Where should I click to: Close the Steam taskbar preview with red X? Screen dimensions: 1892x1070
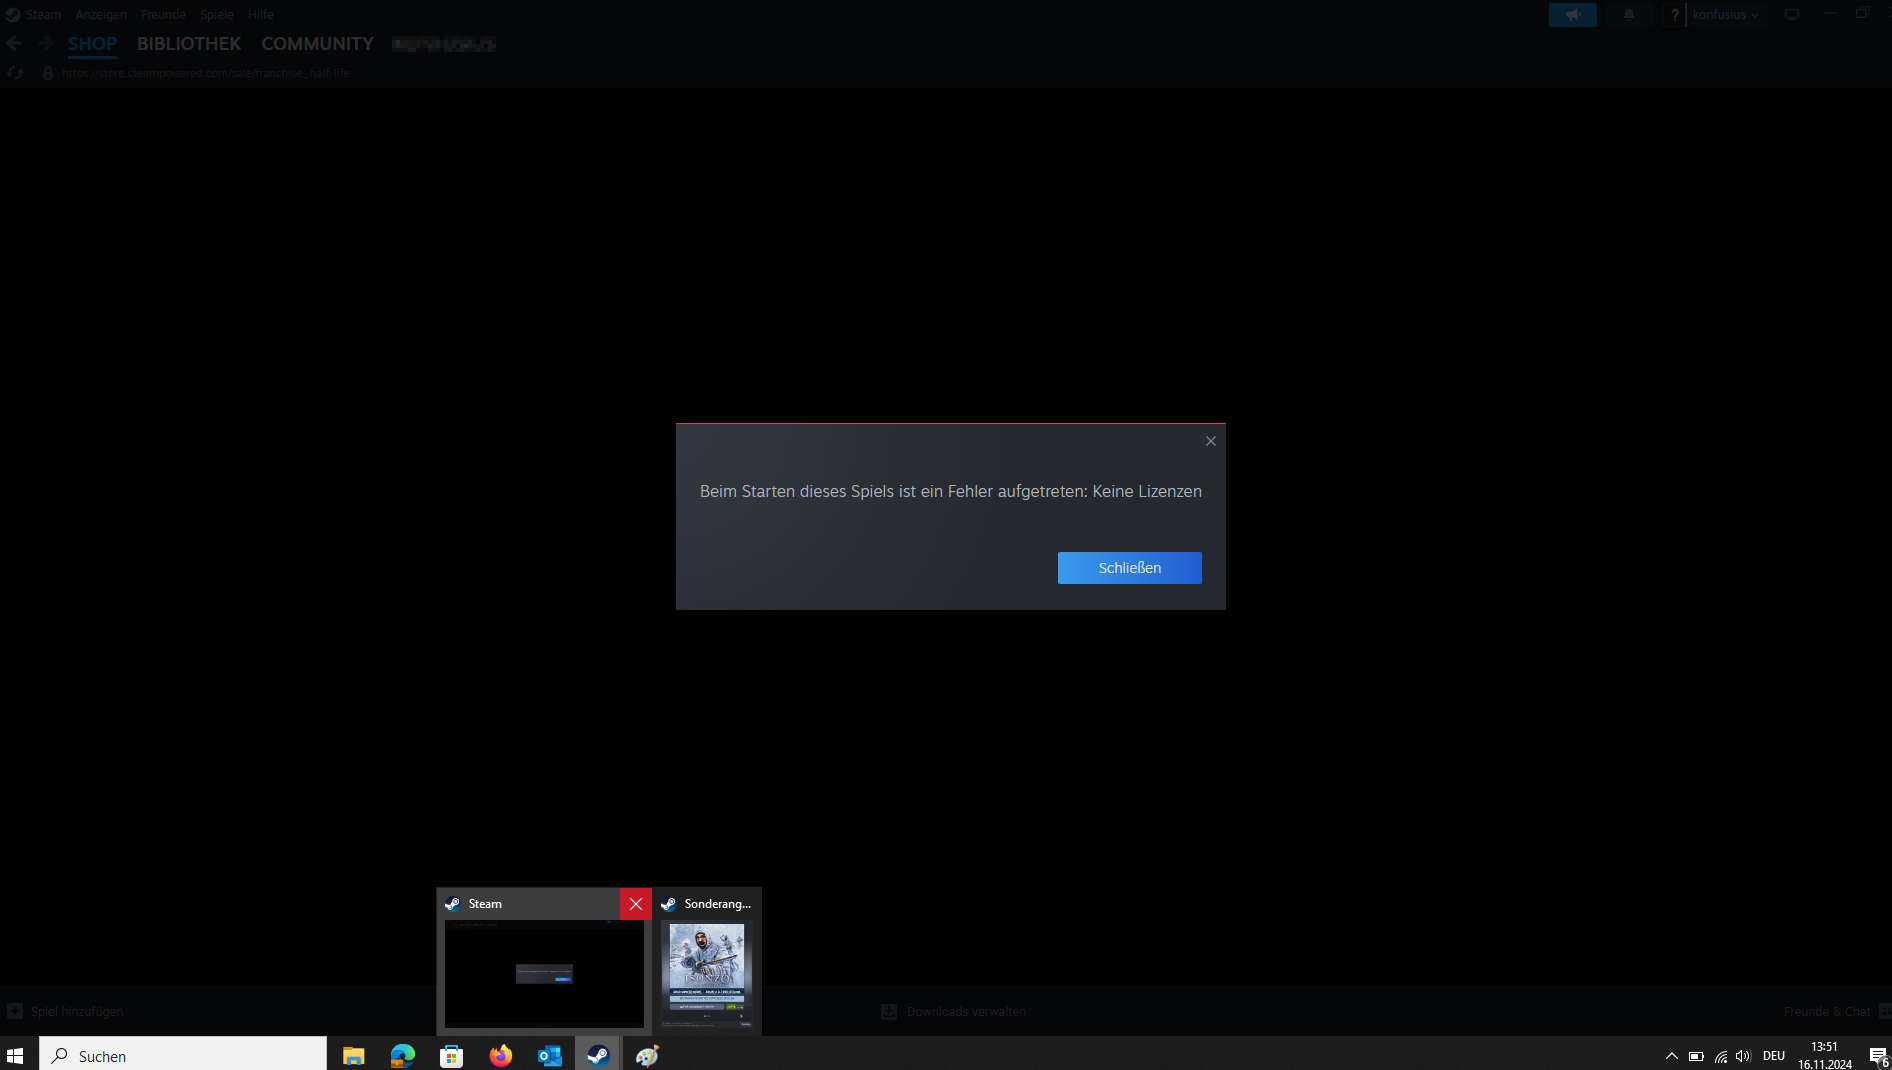click(636, 904)
